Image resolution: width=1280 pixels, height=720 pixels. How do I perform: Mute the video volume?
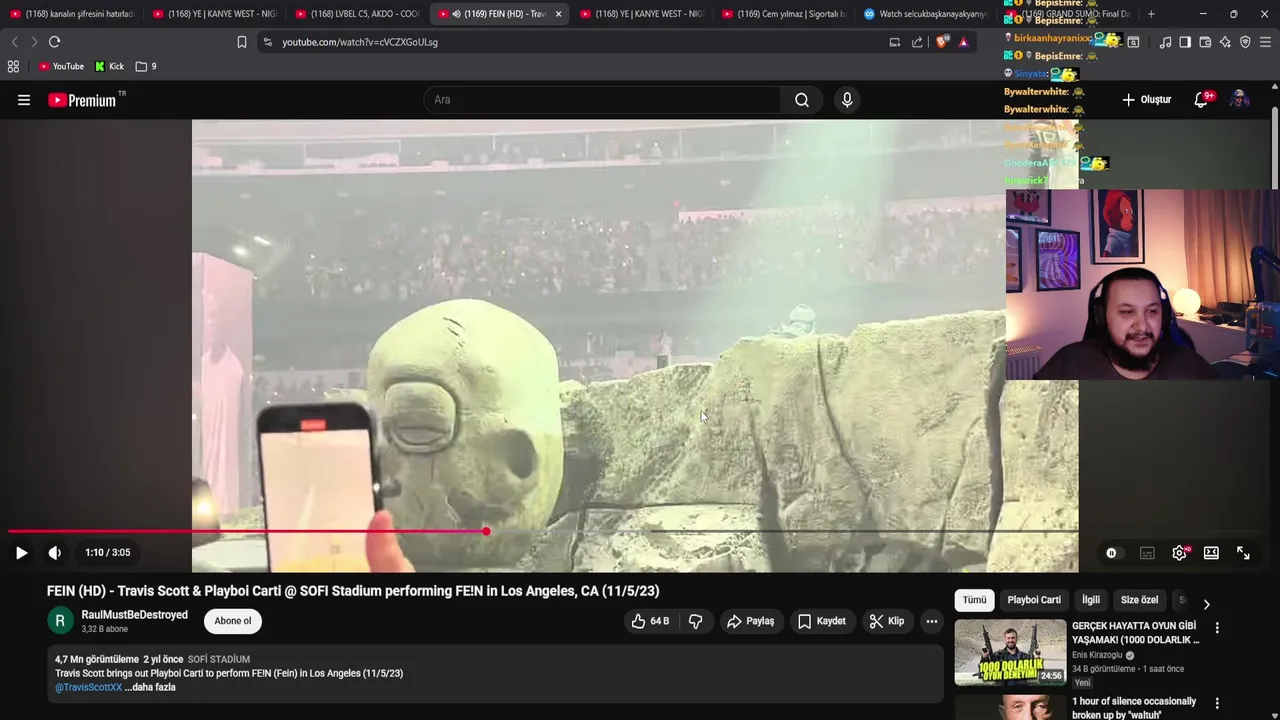coord(55,553)
